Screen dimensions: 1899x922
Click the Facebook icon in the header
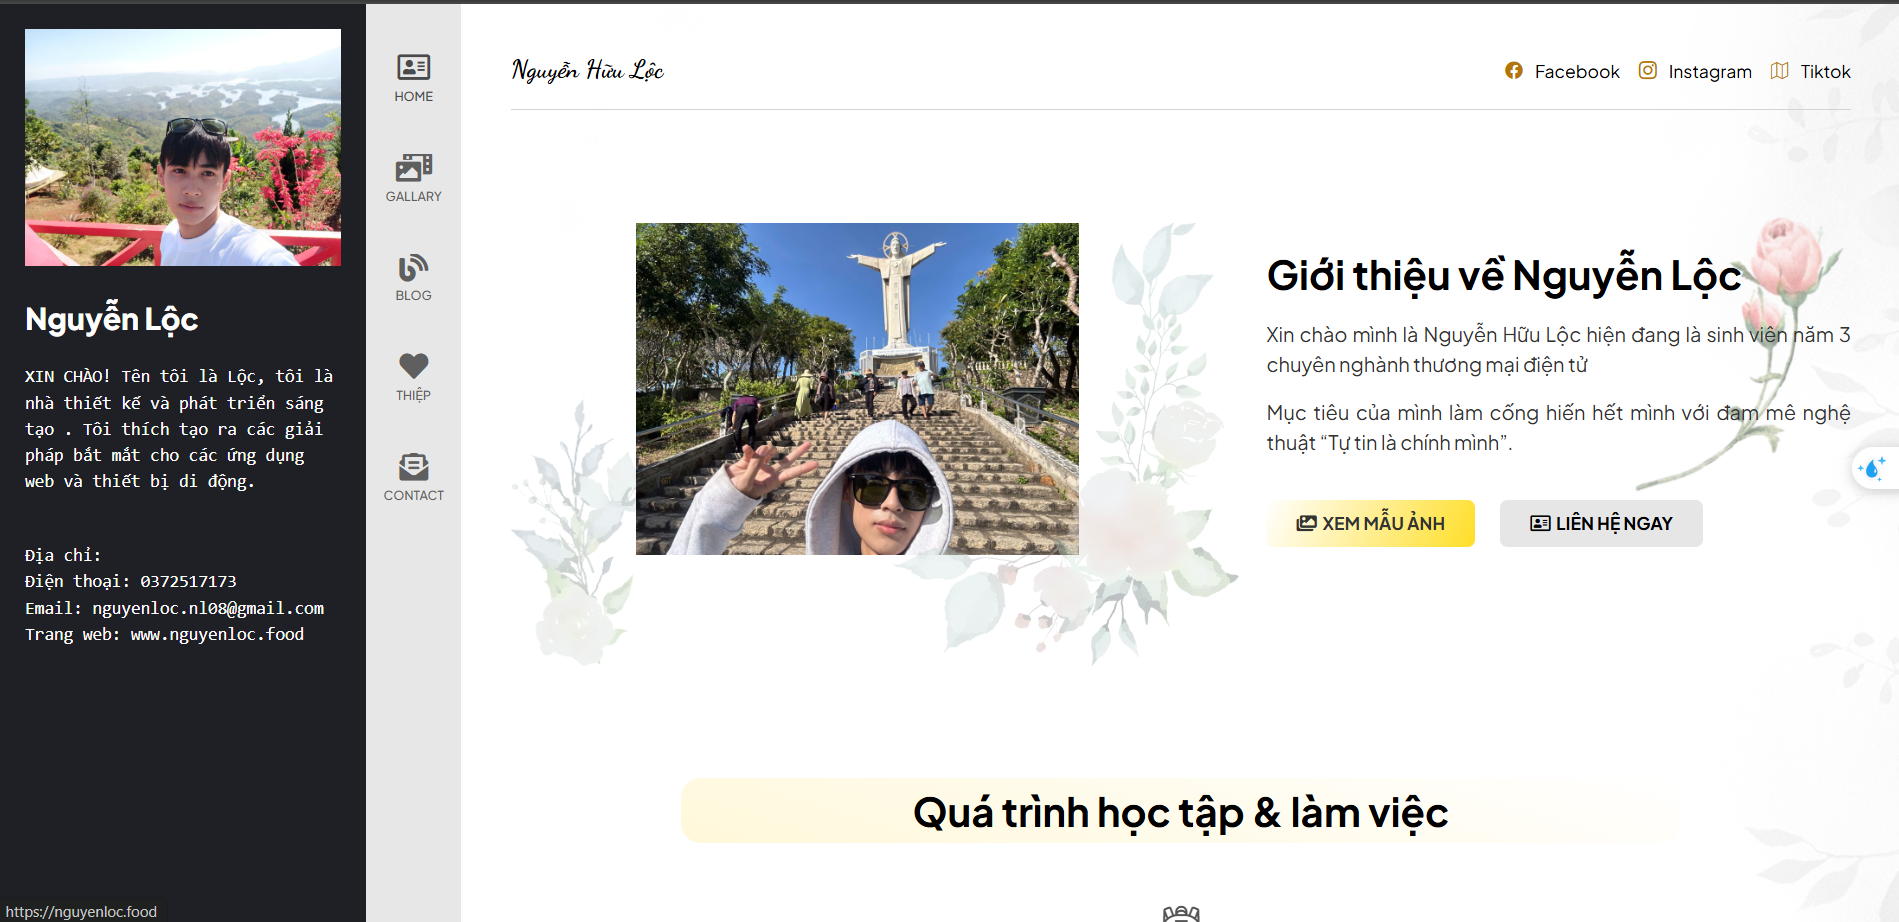coord(1514,71)
